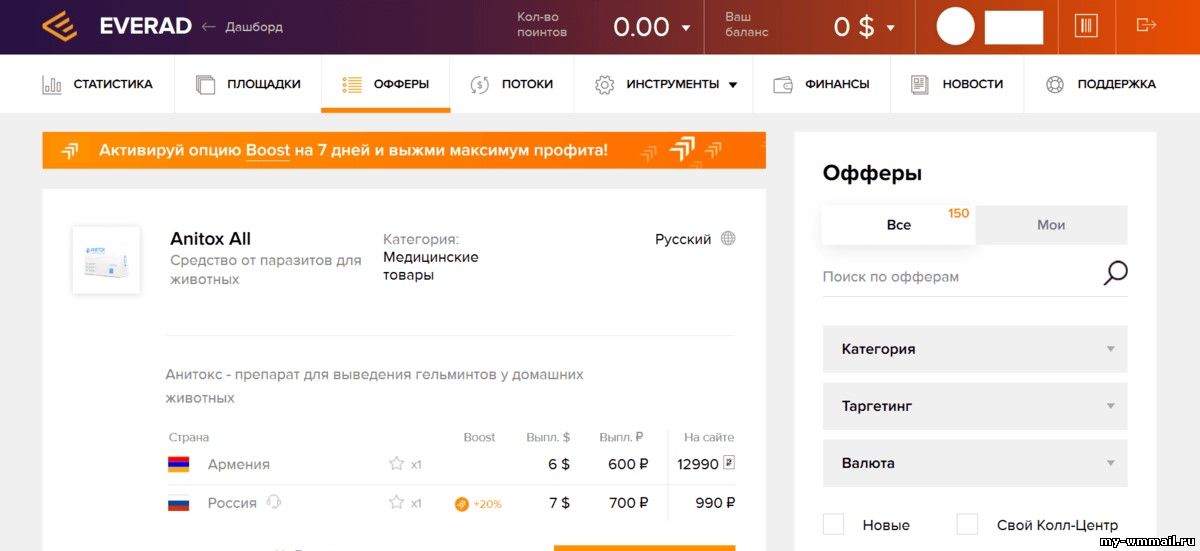The width and height of the screenshot is (1200, 551).
Task: Click the Россия country name
Action: click(233, 503)
